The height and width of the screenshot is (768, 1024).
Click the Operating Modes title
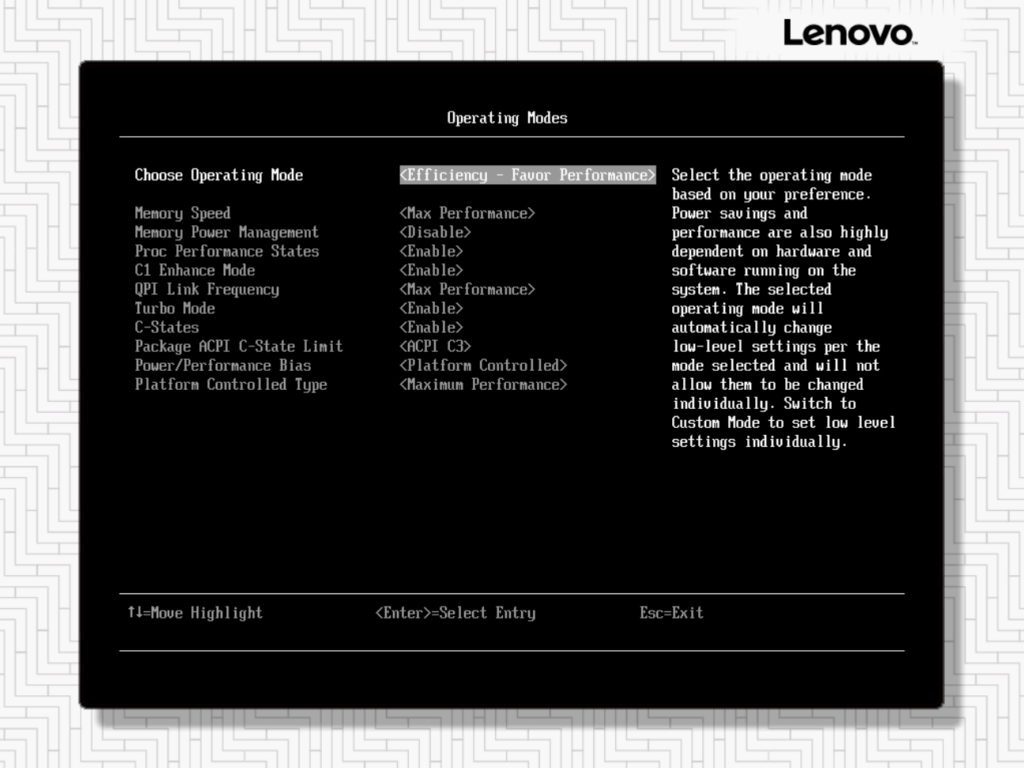click(x=507, y=118)
